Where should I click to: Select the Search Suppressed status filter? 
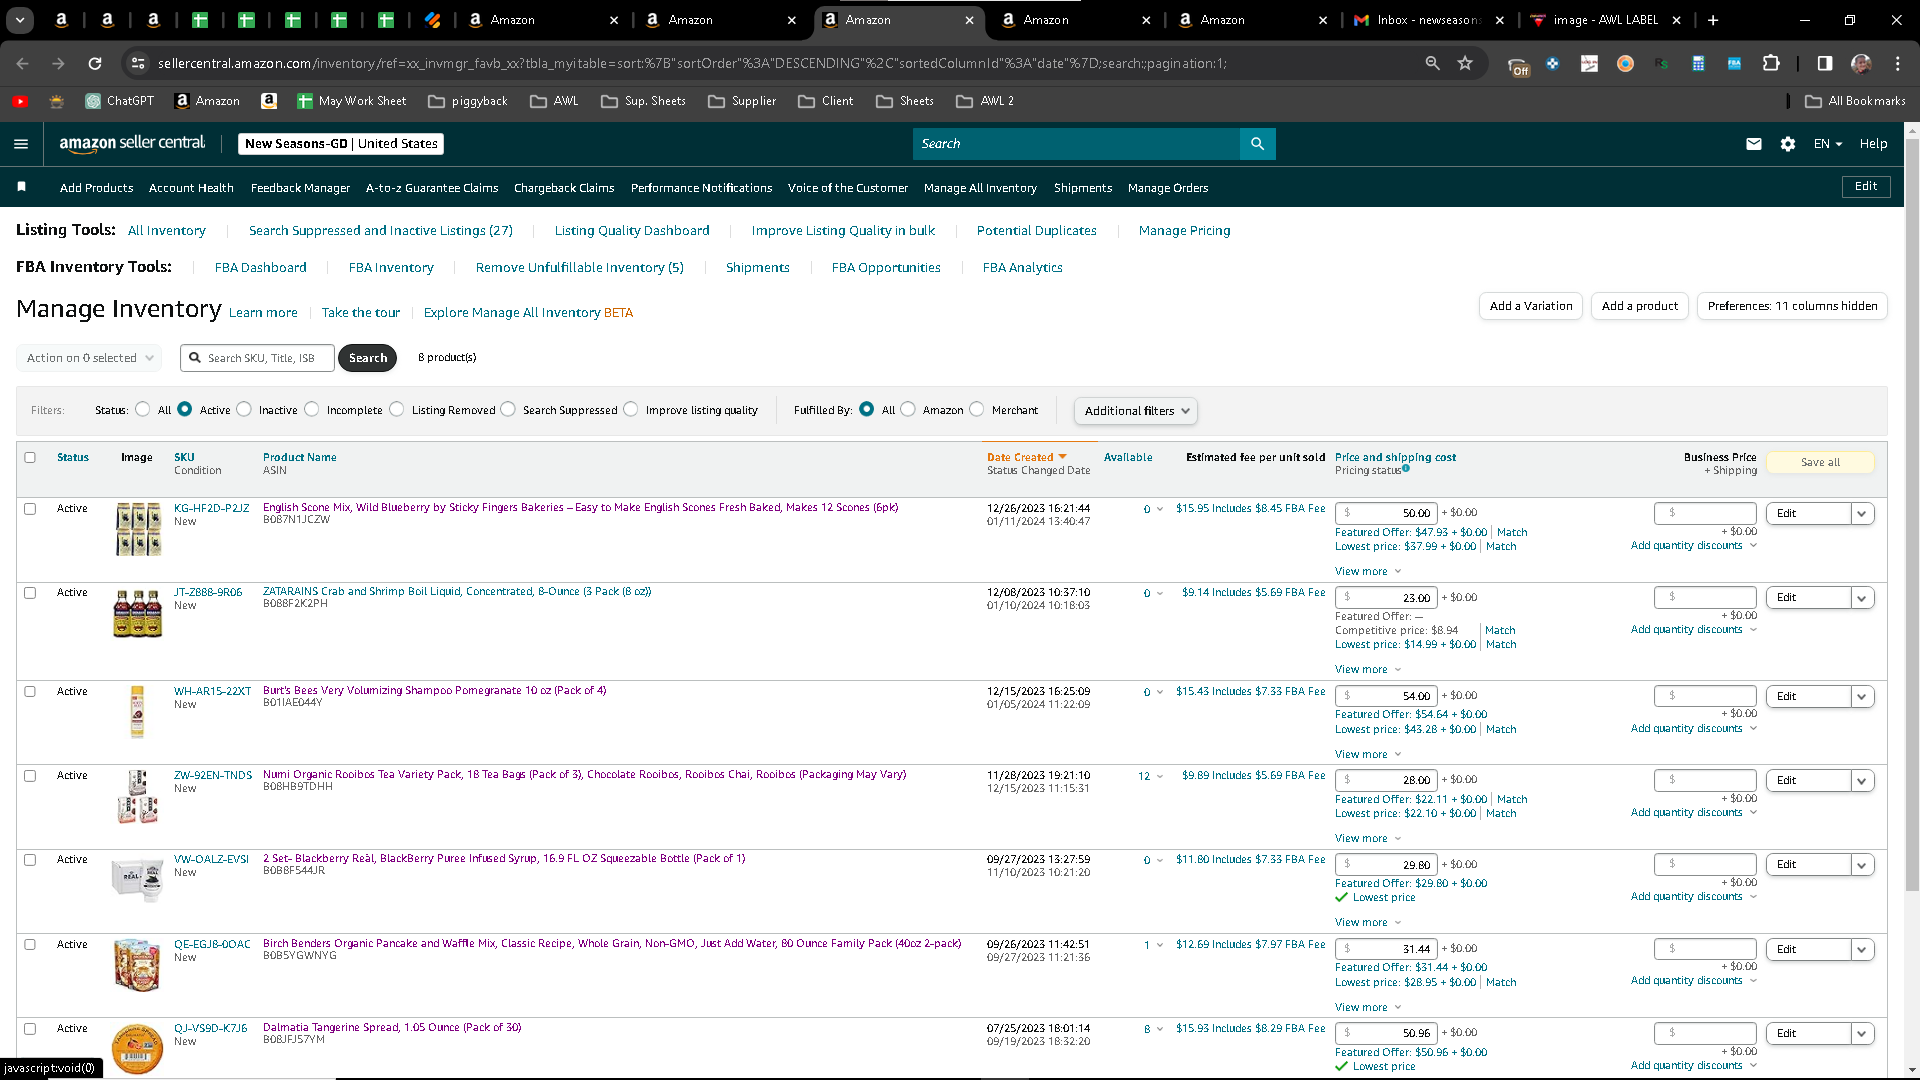click(x=508, y=409)
